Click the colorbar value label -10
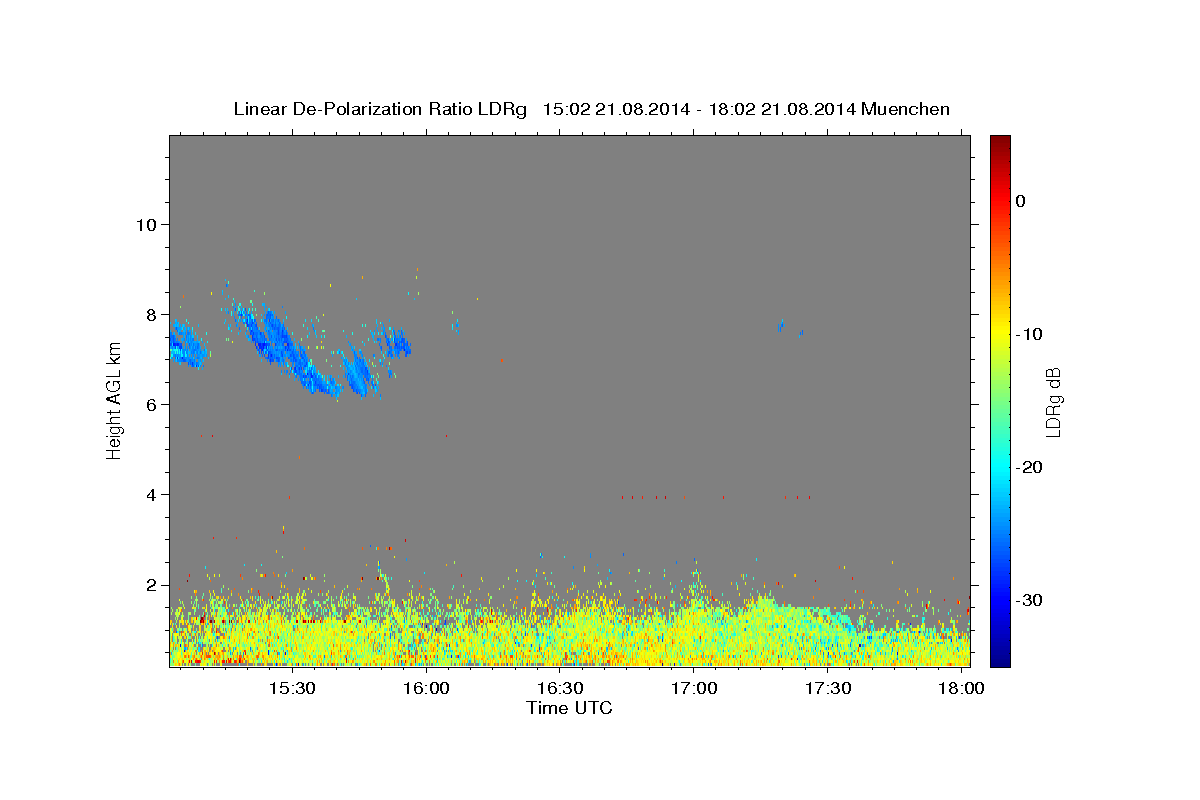Viewport: 1200px width, 800px height. (1030, 334)
